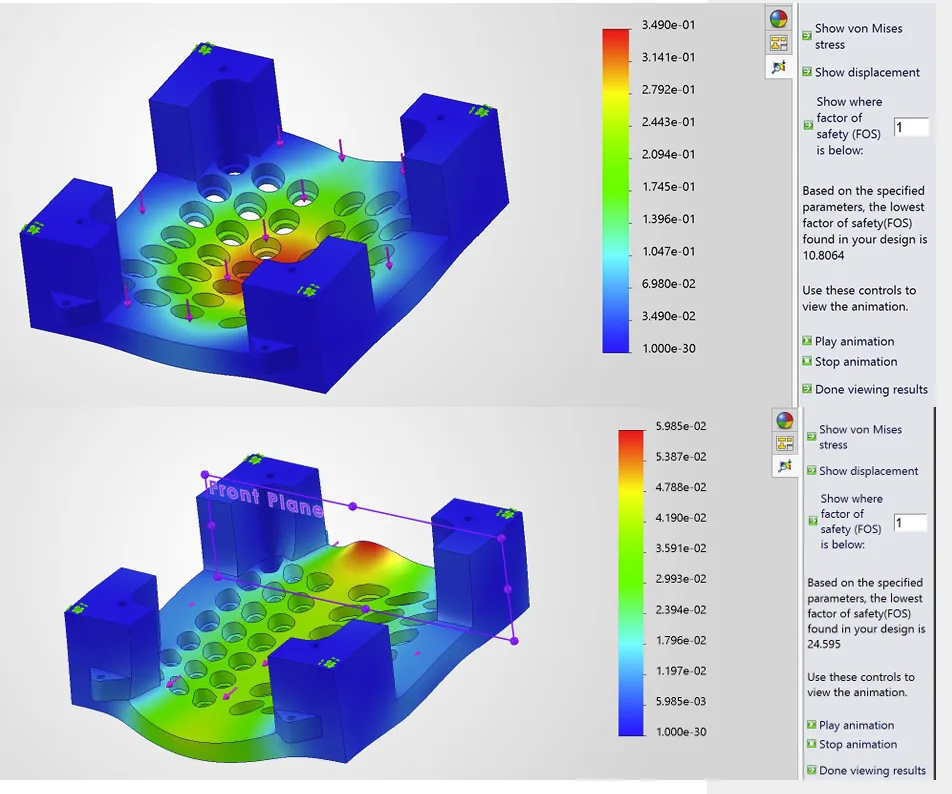Click legend value 2.993e-02
Image resolution: width=952 pixels, height=794 pixels.
681,579
